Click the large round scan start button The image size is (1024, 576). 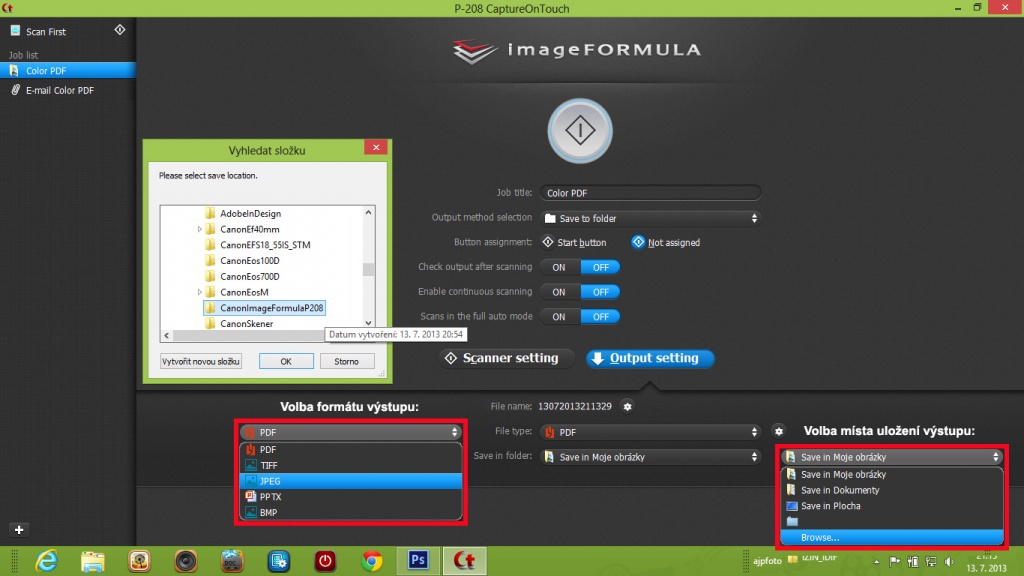(580, 131)
